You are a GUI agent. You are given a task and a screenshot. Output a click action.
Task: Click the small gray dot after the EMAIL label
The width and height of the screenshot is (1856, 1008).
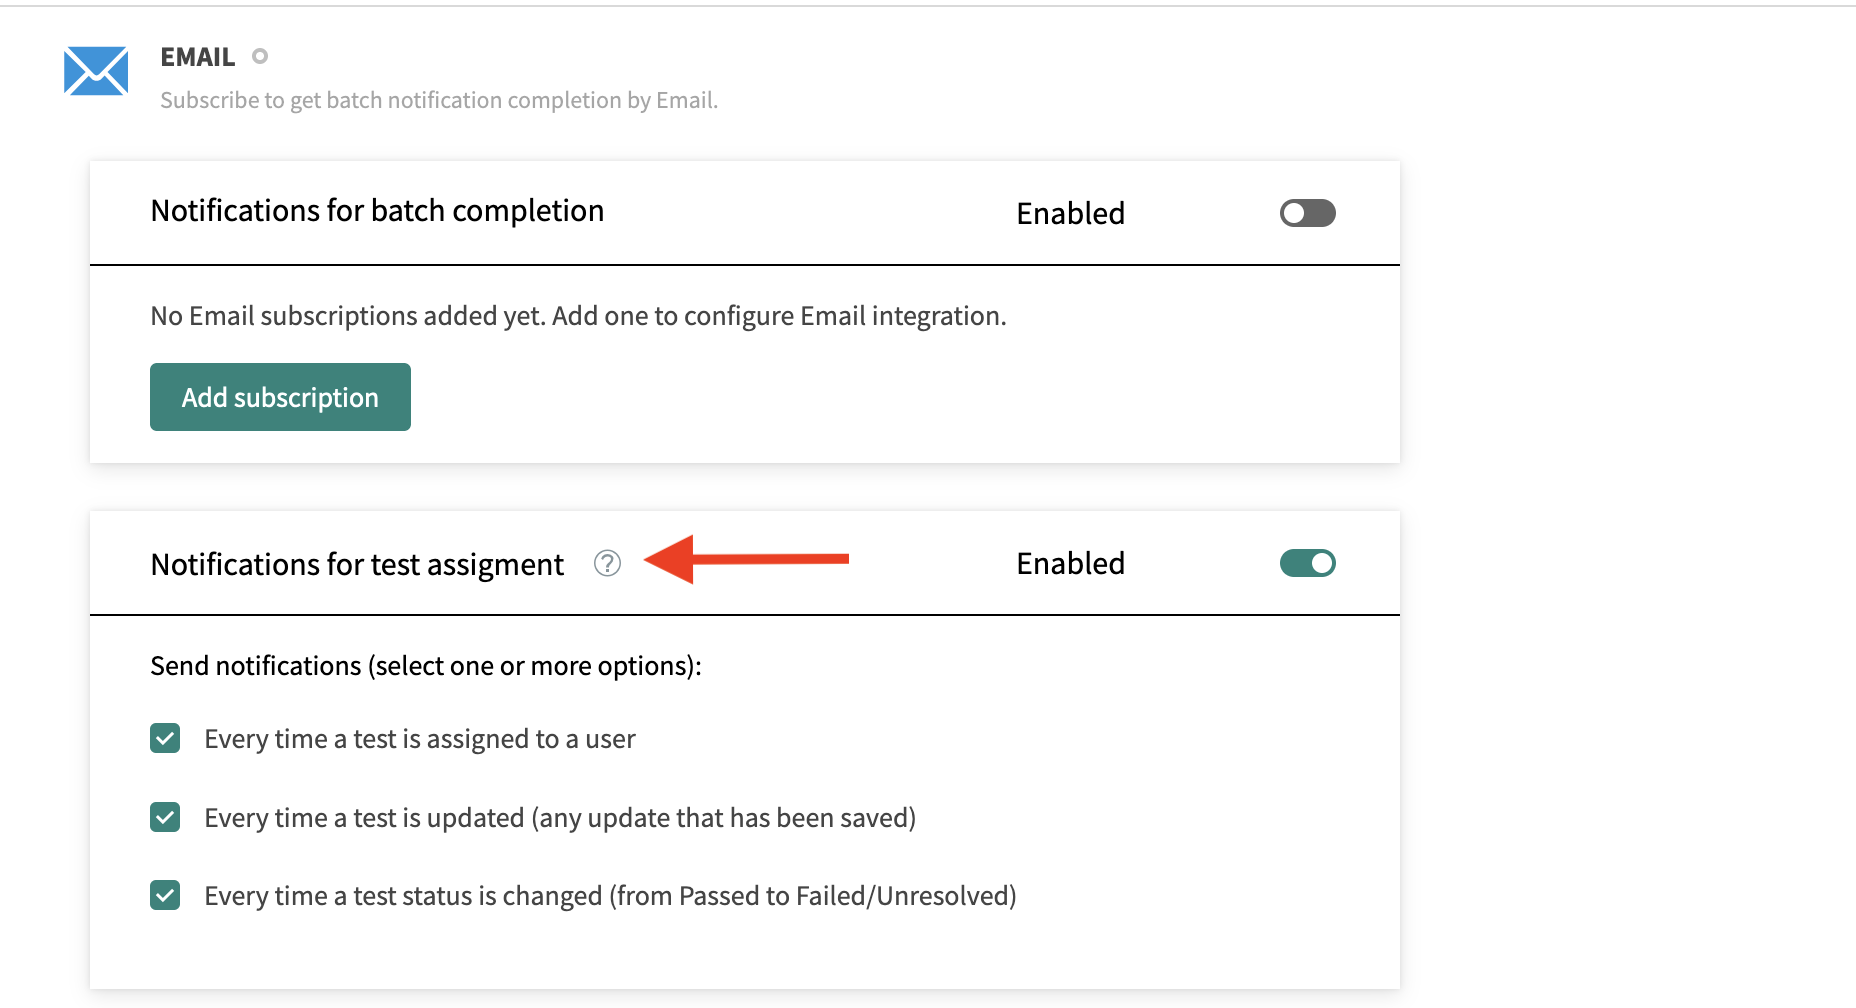260,56
